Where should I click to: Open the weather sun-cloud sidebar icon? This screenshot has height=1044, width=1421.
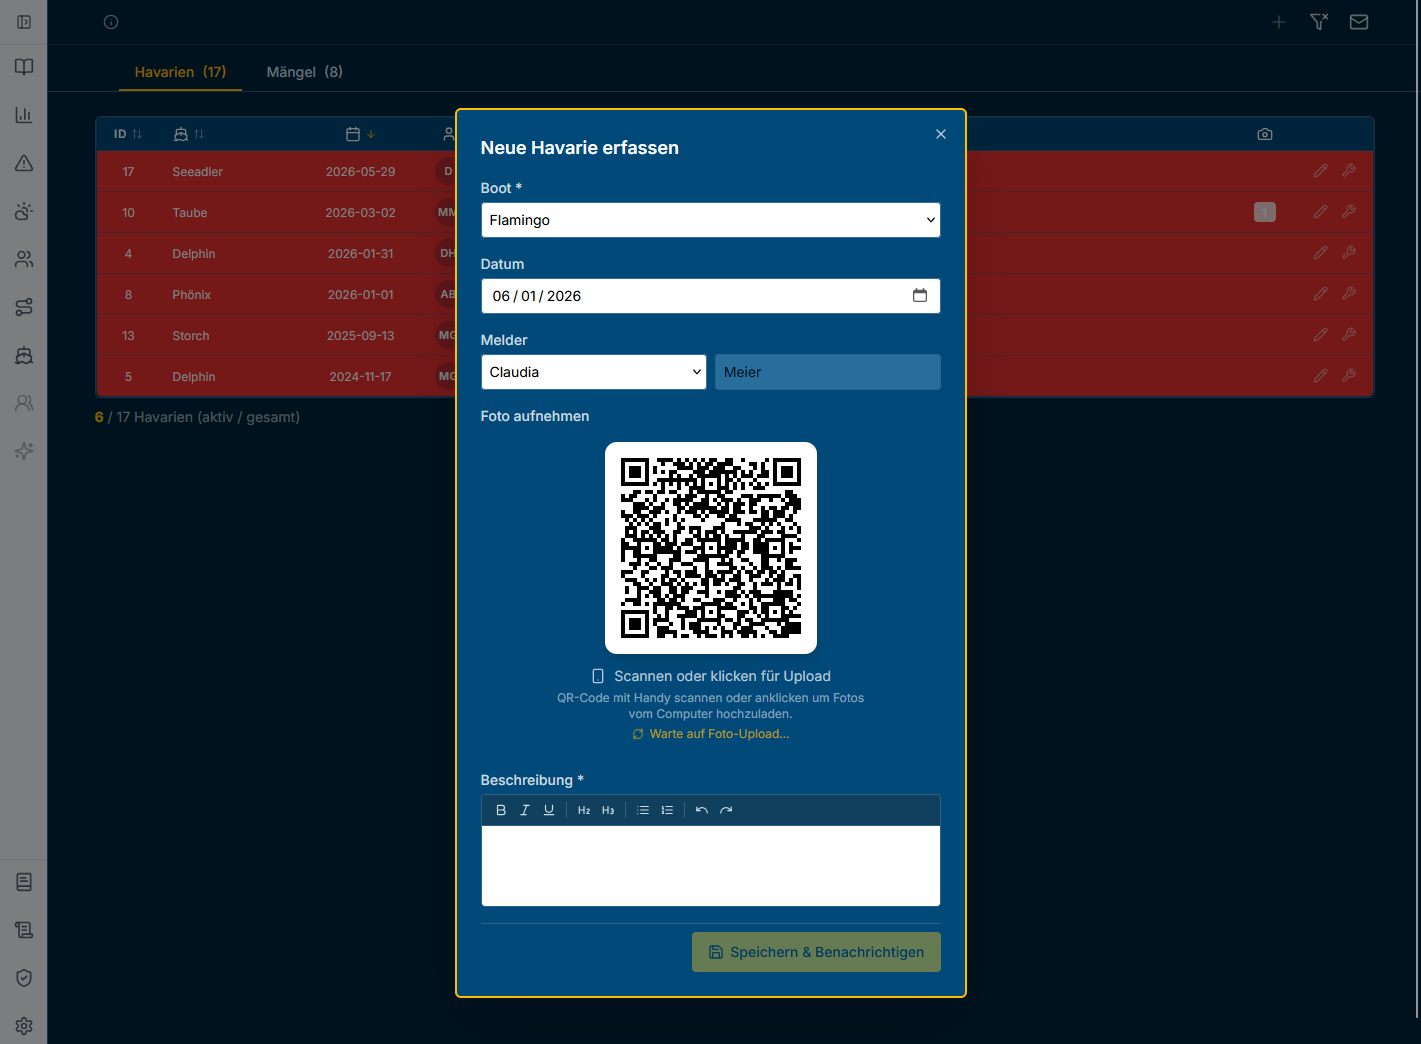[x=24, y=211]
